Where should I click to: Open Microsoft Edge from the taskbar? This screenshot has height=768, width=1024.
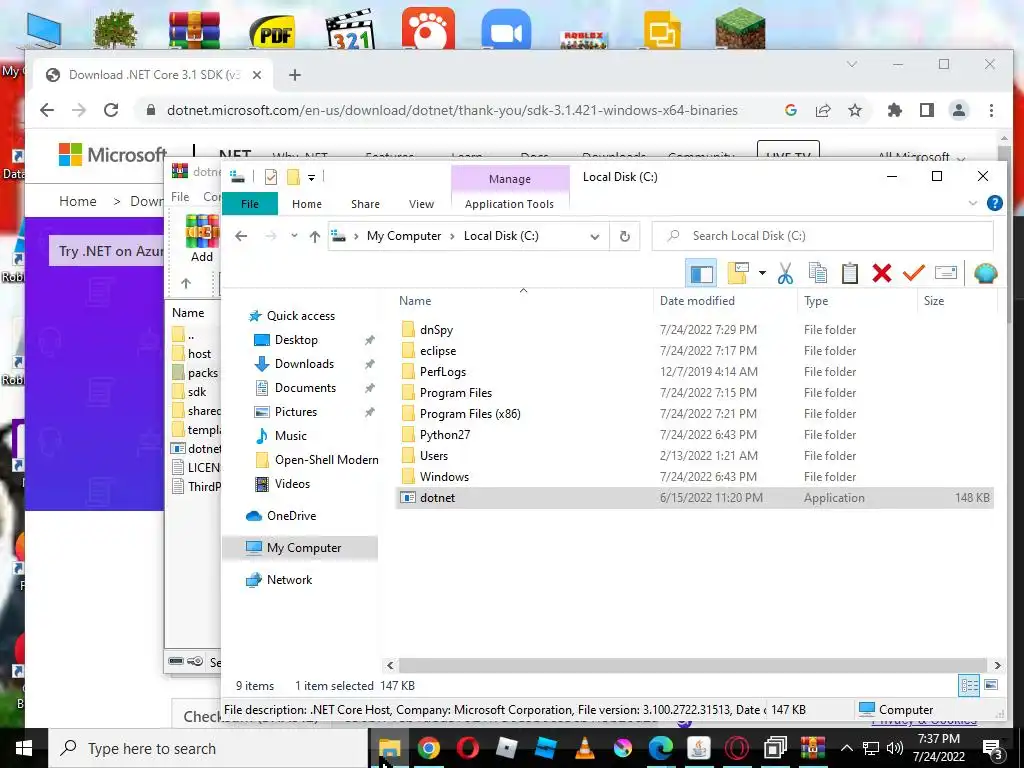(660, 748)
